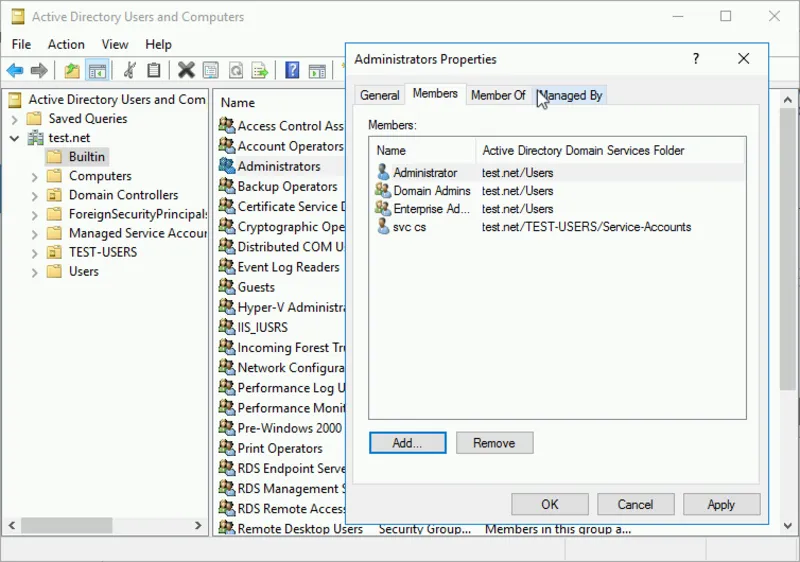
Task: Select the svc cs member entry
Action: 409,227
